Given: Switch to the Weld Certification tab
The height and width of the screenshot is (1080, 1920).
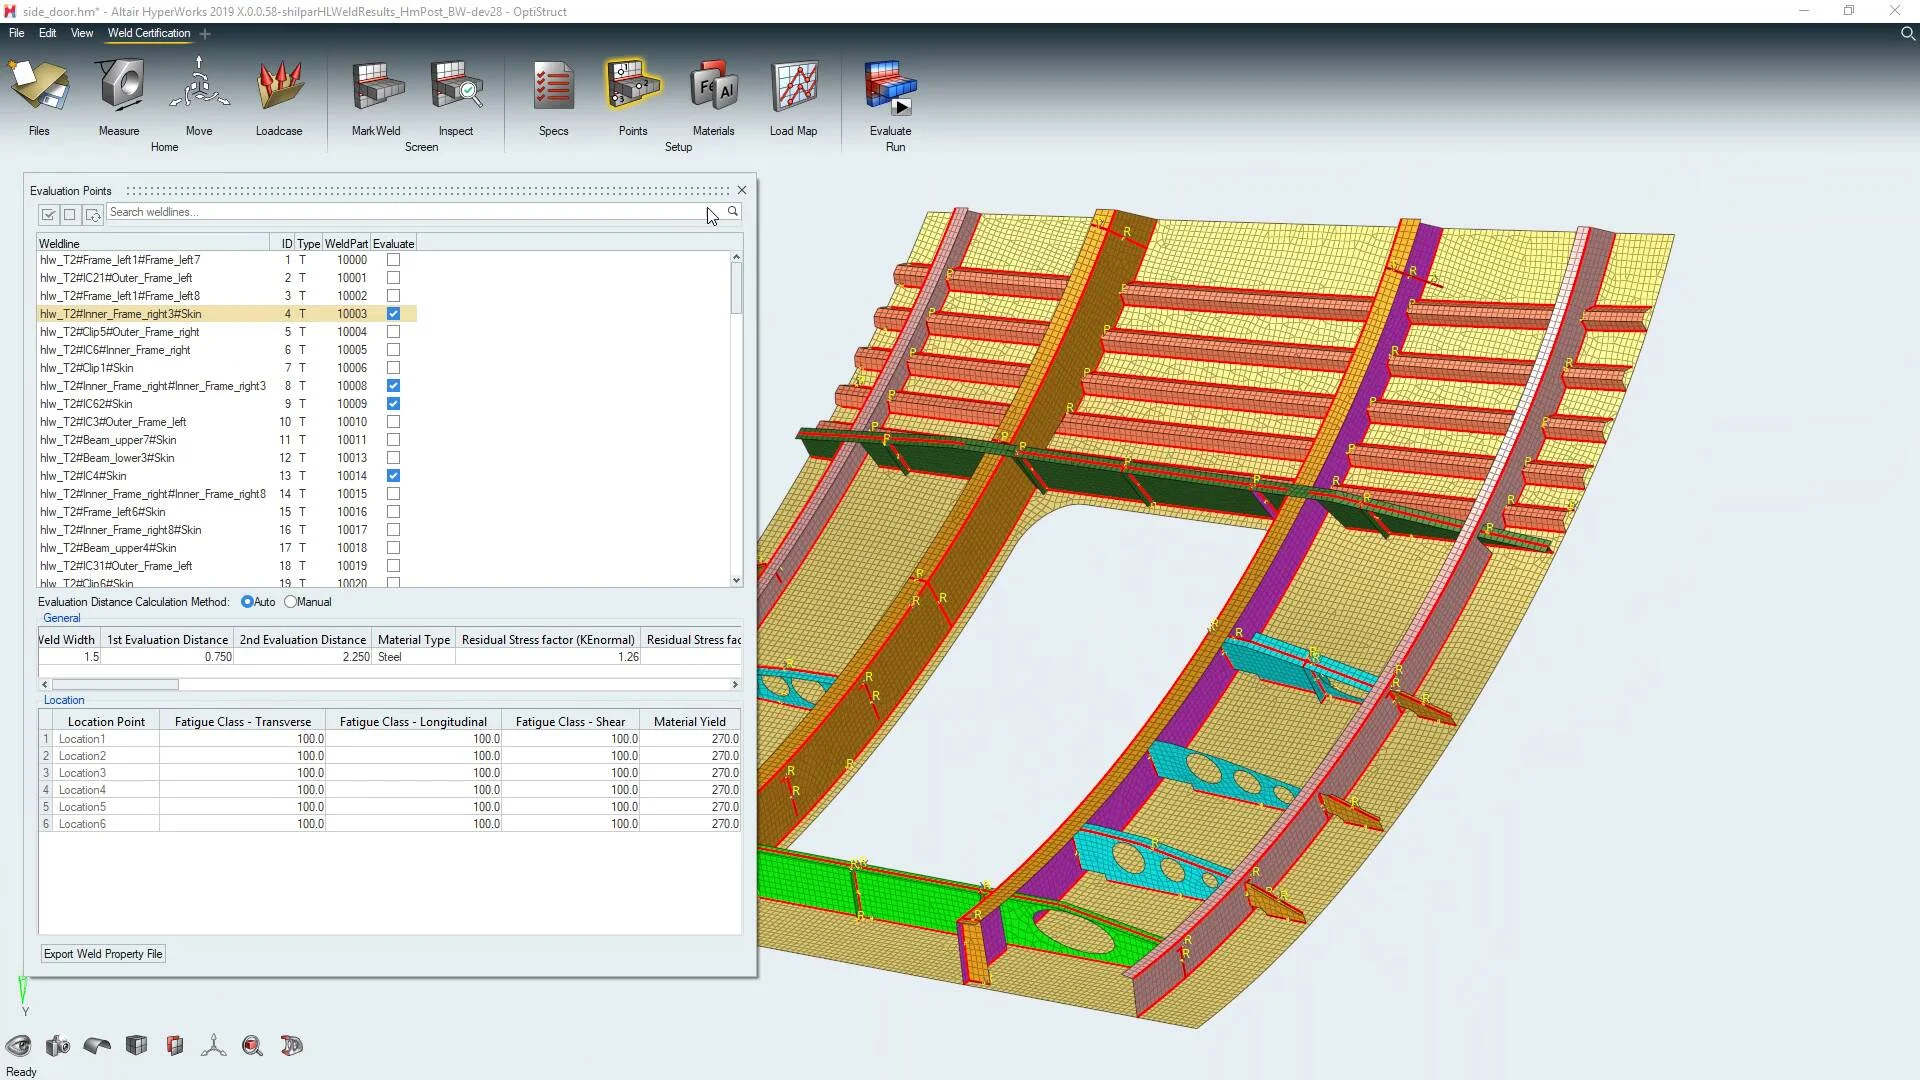Looking at the screenshot, I should (x=149, y=33).
